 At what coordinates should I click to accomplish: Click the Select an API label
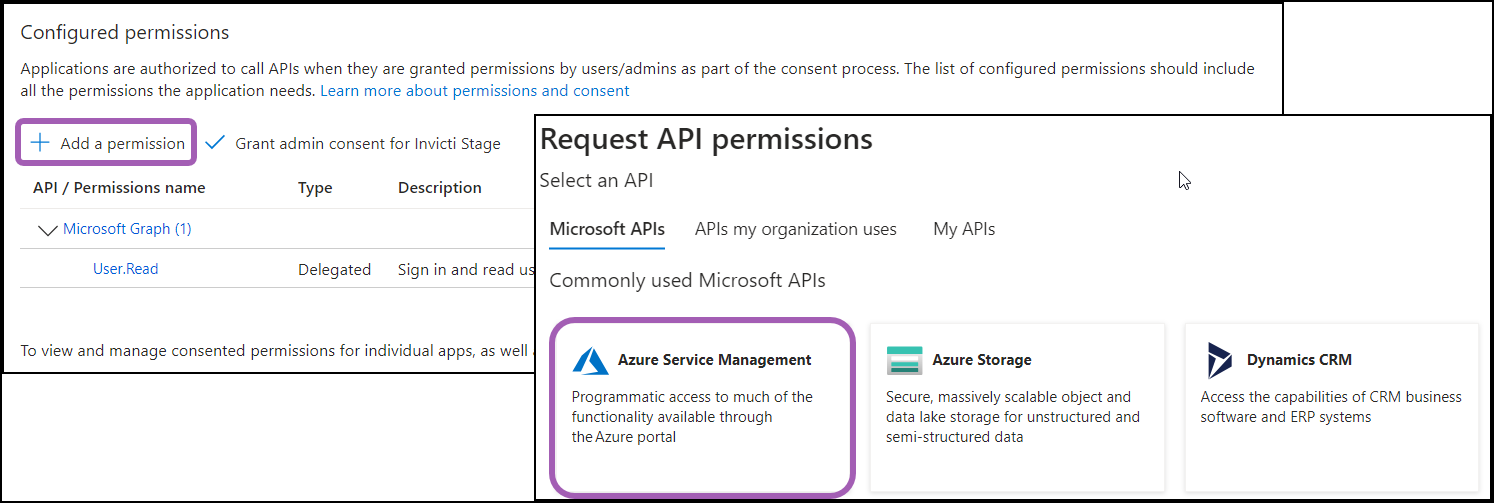tap(596, 180)
